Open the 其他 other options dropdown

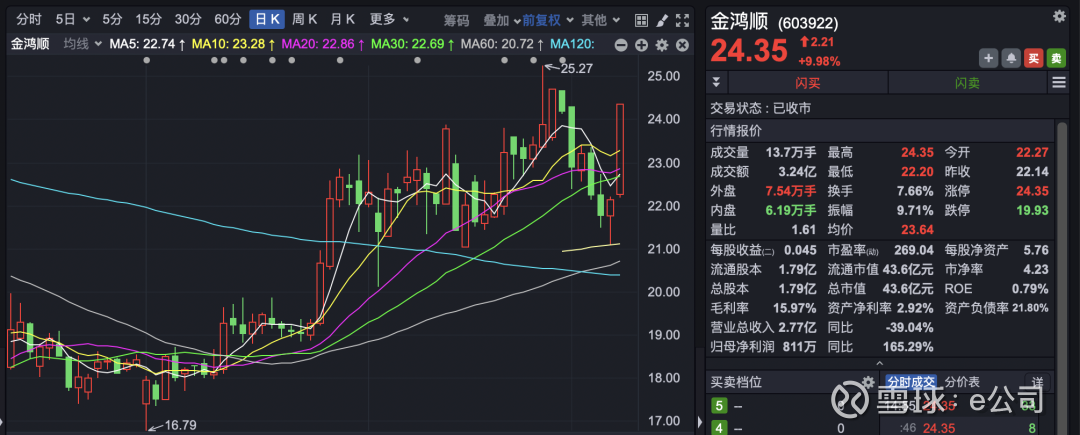coord(601,20)
